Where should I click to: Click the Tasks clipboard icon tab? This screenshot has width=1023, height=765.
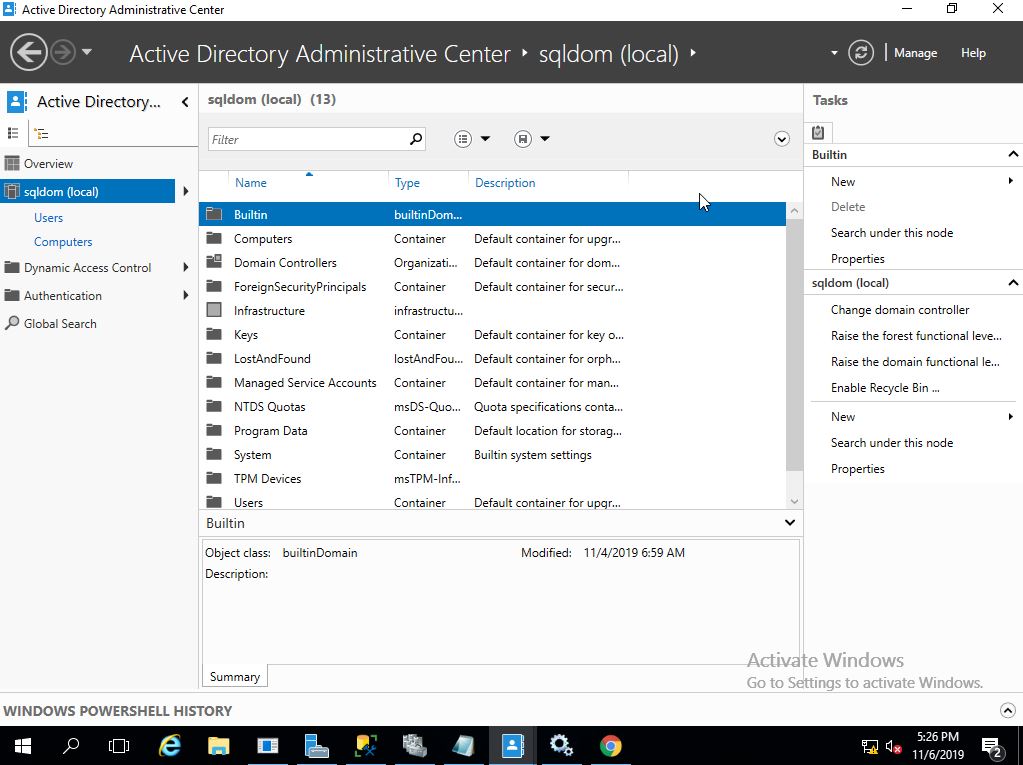pos(818,132)
